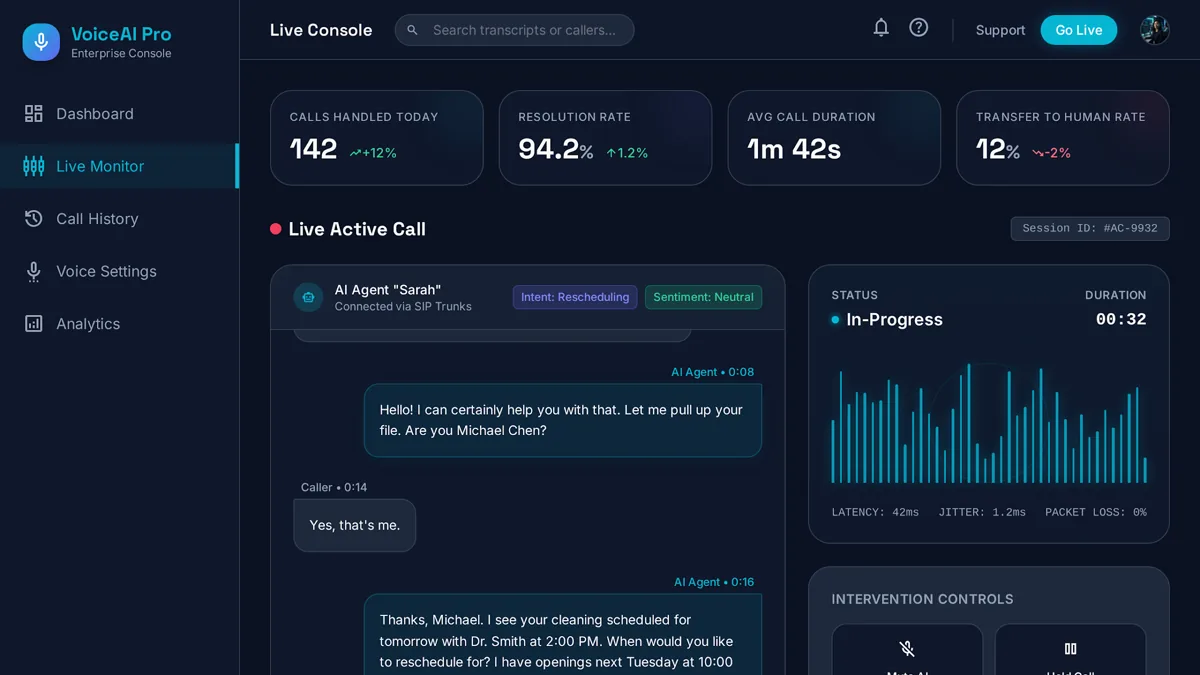Click the Sentiment: Neutral tag
This screenshot has width=1200, height=675.
[703, 297]
